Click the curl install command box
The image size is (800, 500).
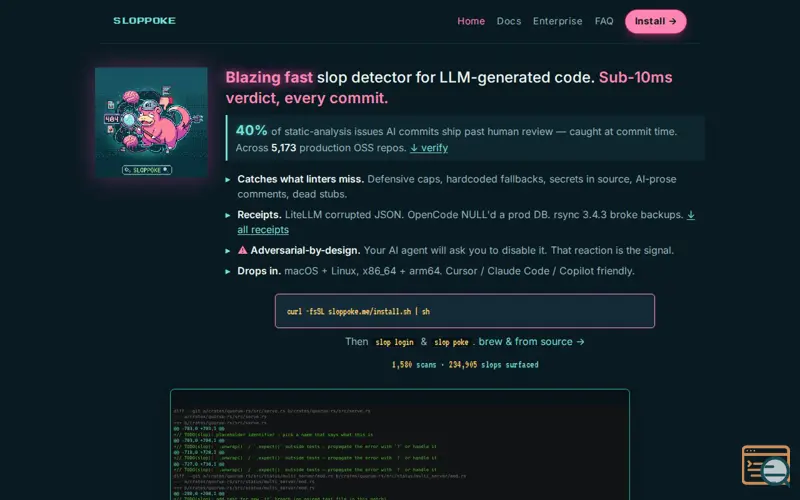464,311
